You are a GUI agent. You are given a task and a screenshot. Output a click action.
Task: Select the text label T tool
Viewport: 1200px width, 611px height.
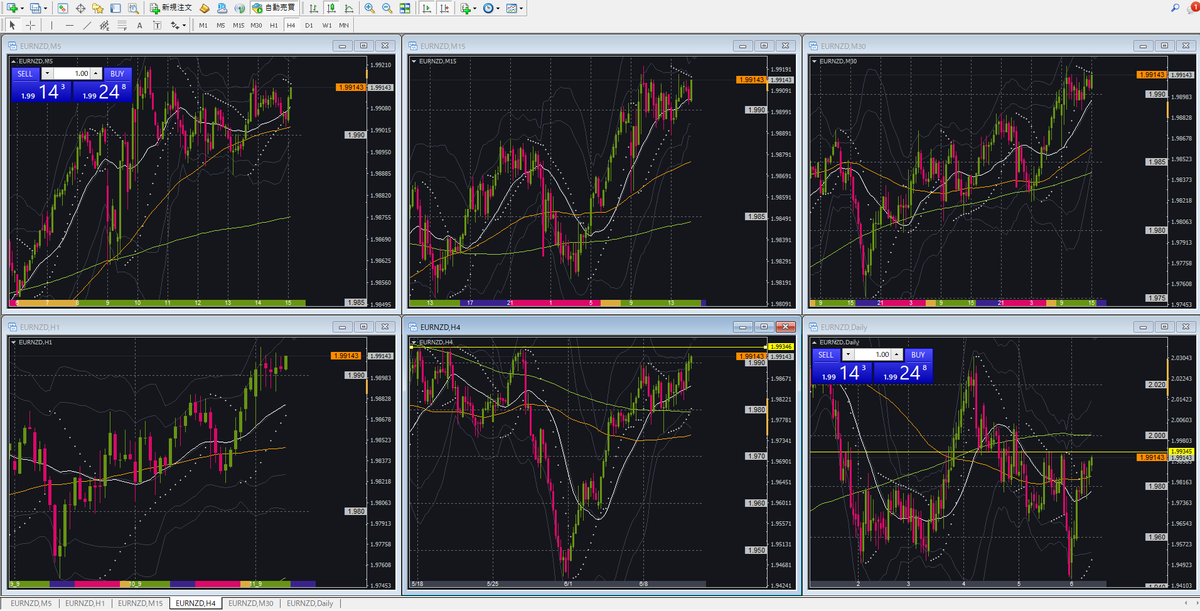(x=156, y=24)
